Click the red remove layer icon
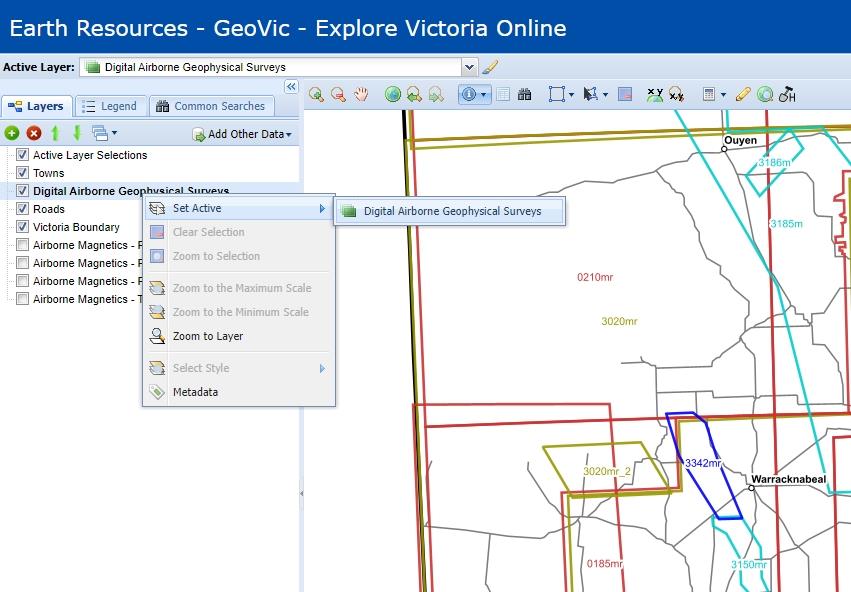 click(x=34, y=133)
